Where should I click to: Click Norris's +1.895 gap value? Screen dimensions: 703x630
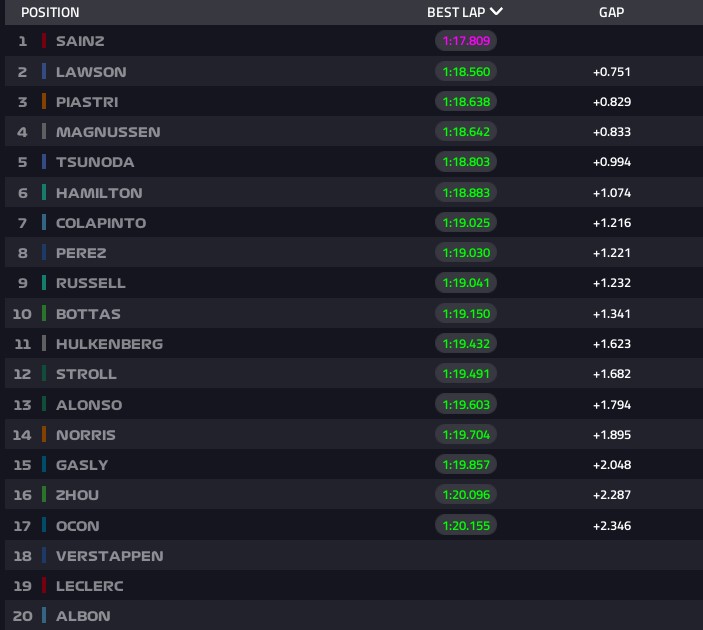coord(612,435)
